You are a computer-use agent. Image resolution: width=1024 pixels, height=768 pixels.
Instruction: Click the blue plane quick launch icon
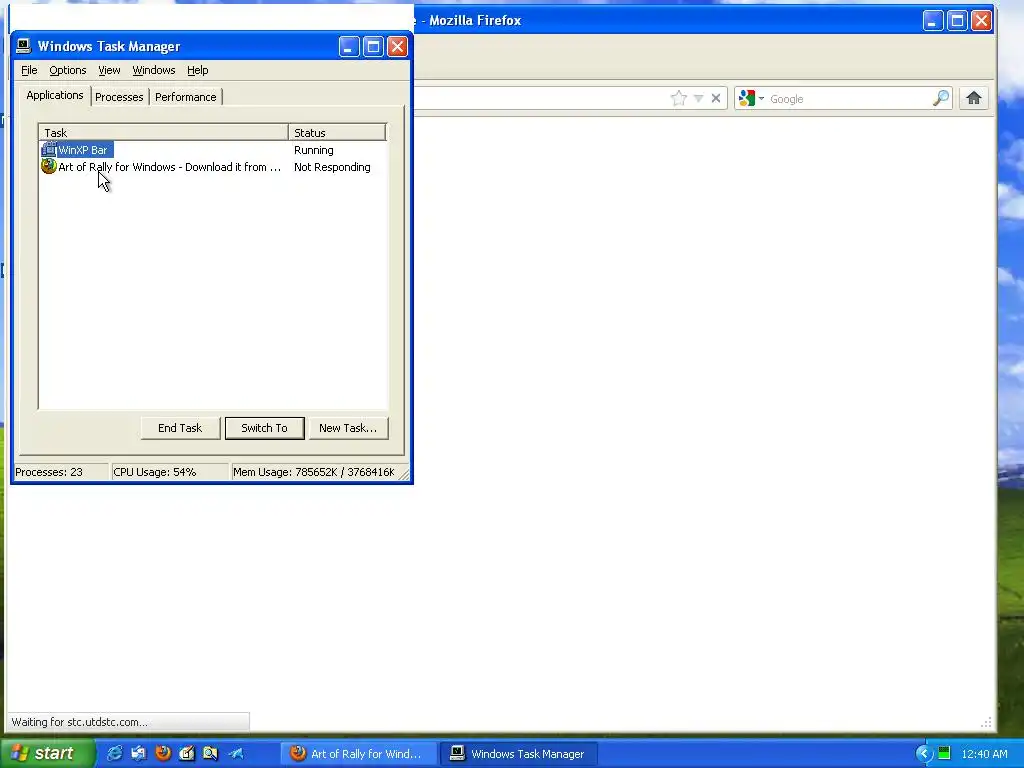[236, 754]
